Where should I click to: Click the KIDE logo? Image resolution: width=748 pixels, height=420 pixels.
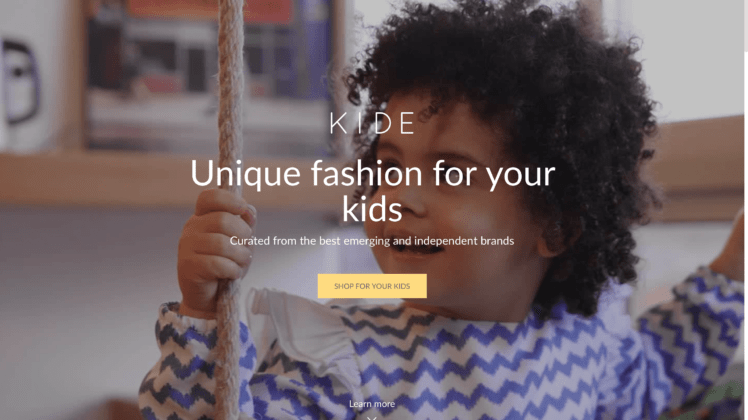tap(372, 123)
